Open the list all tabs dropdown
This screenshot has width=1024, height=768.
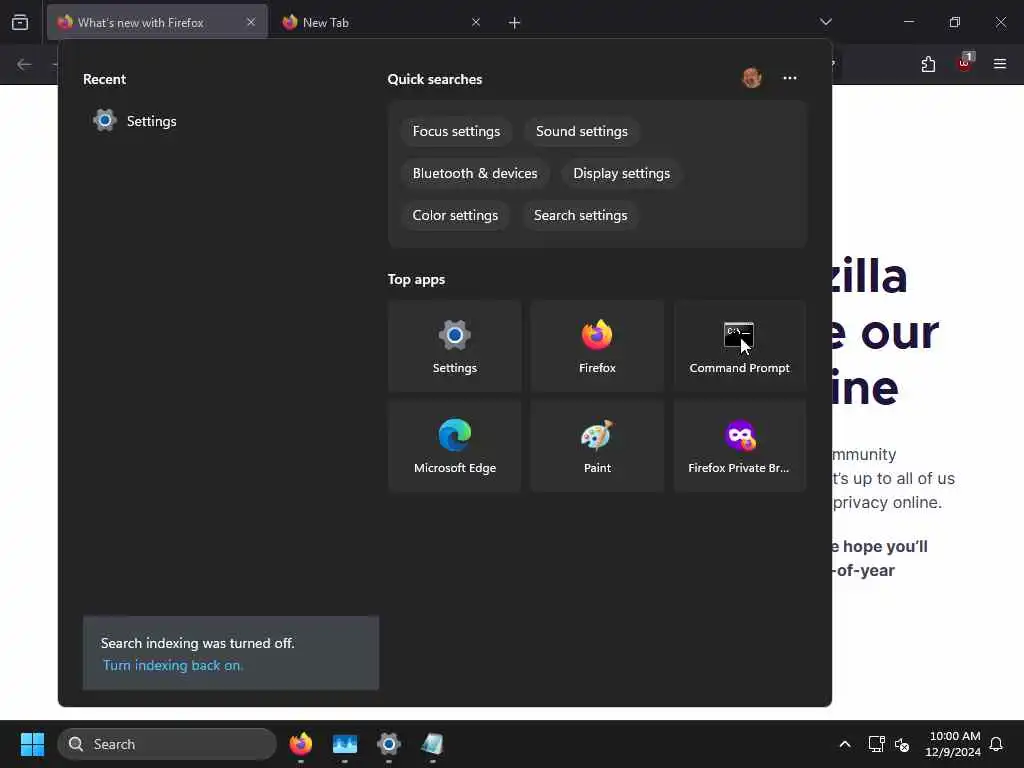tap(825, 22)
